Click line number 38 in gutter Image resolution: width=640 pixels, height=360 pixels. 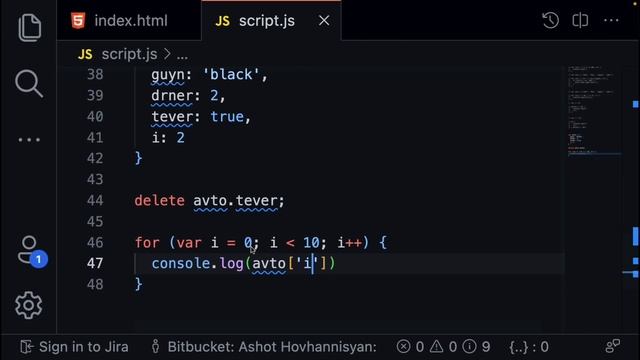(95, 74)
